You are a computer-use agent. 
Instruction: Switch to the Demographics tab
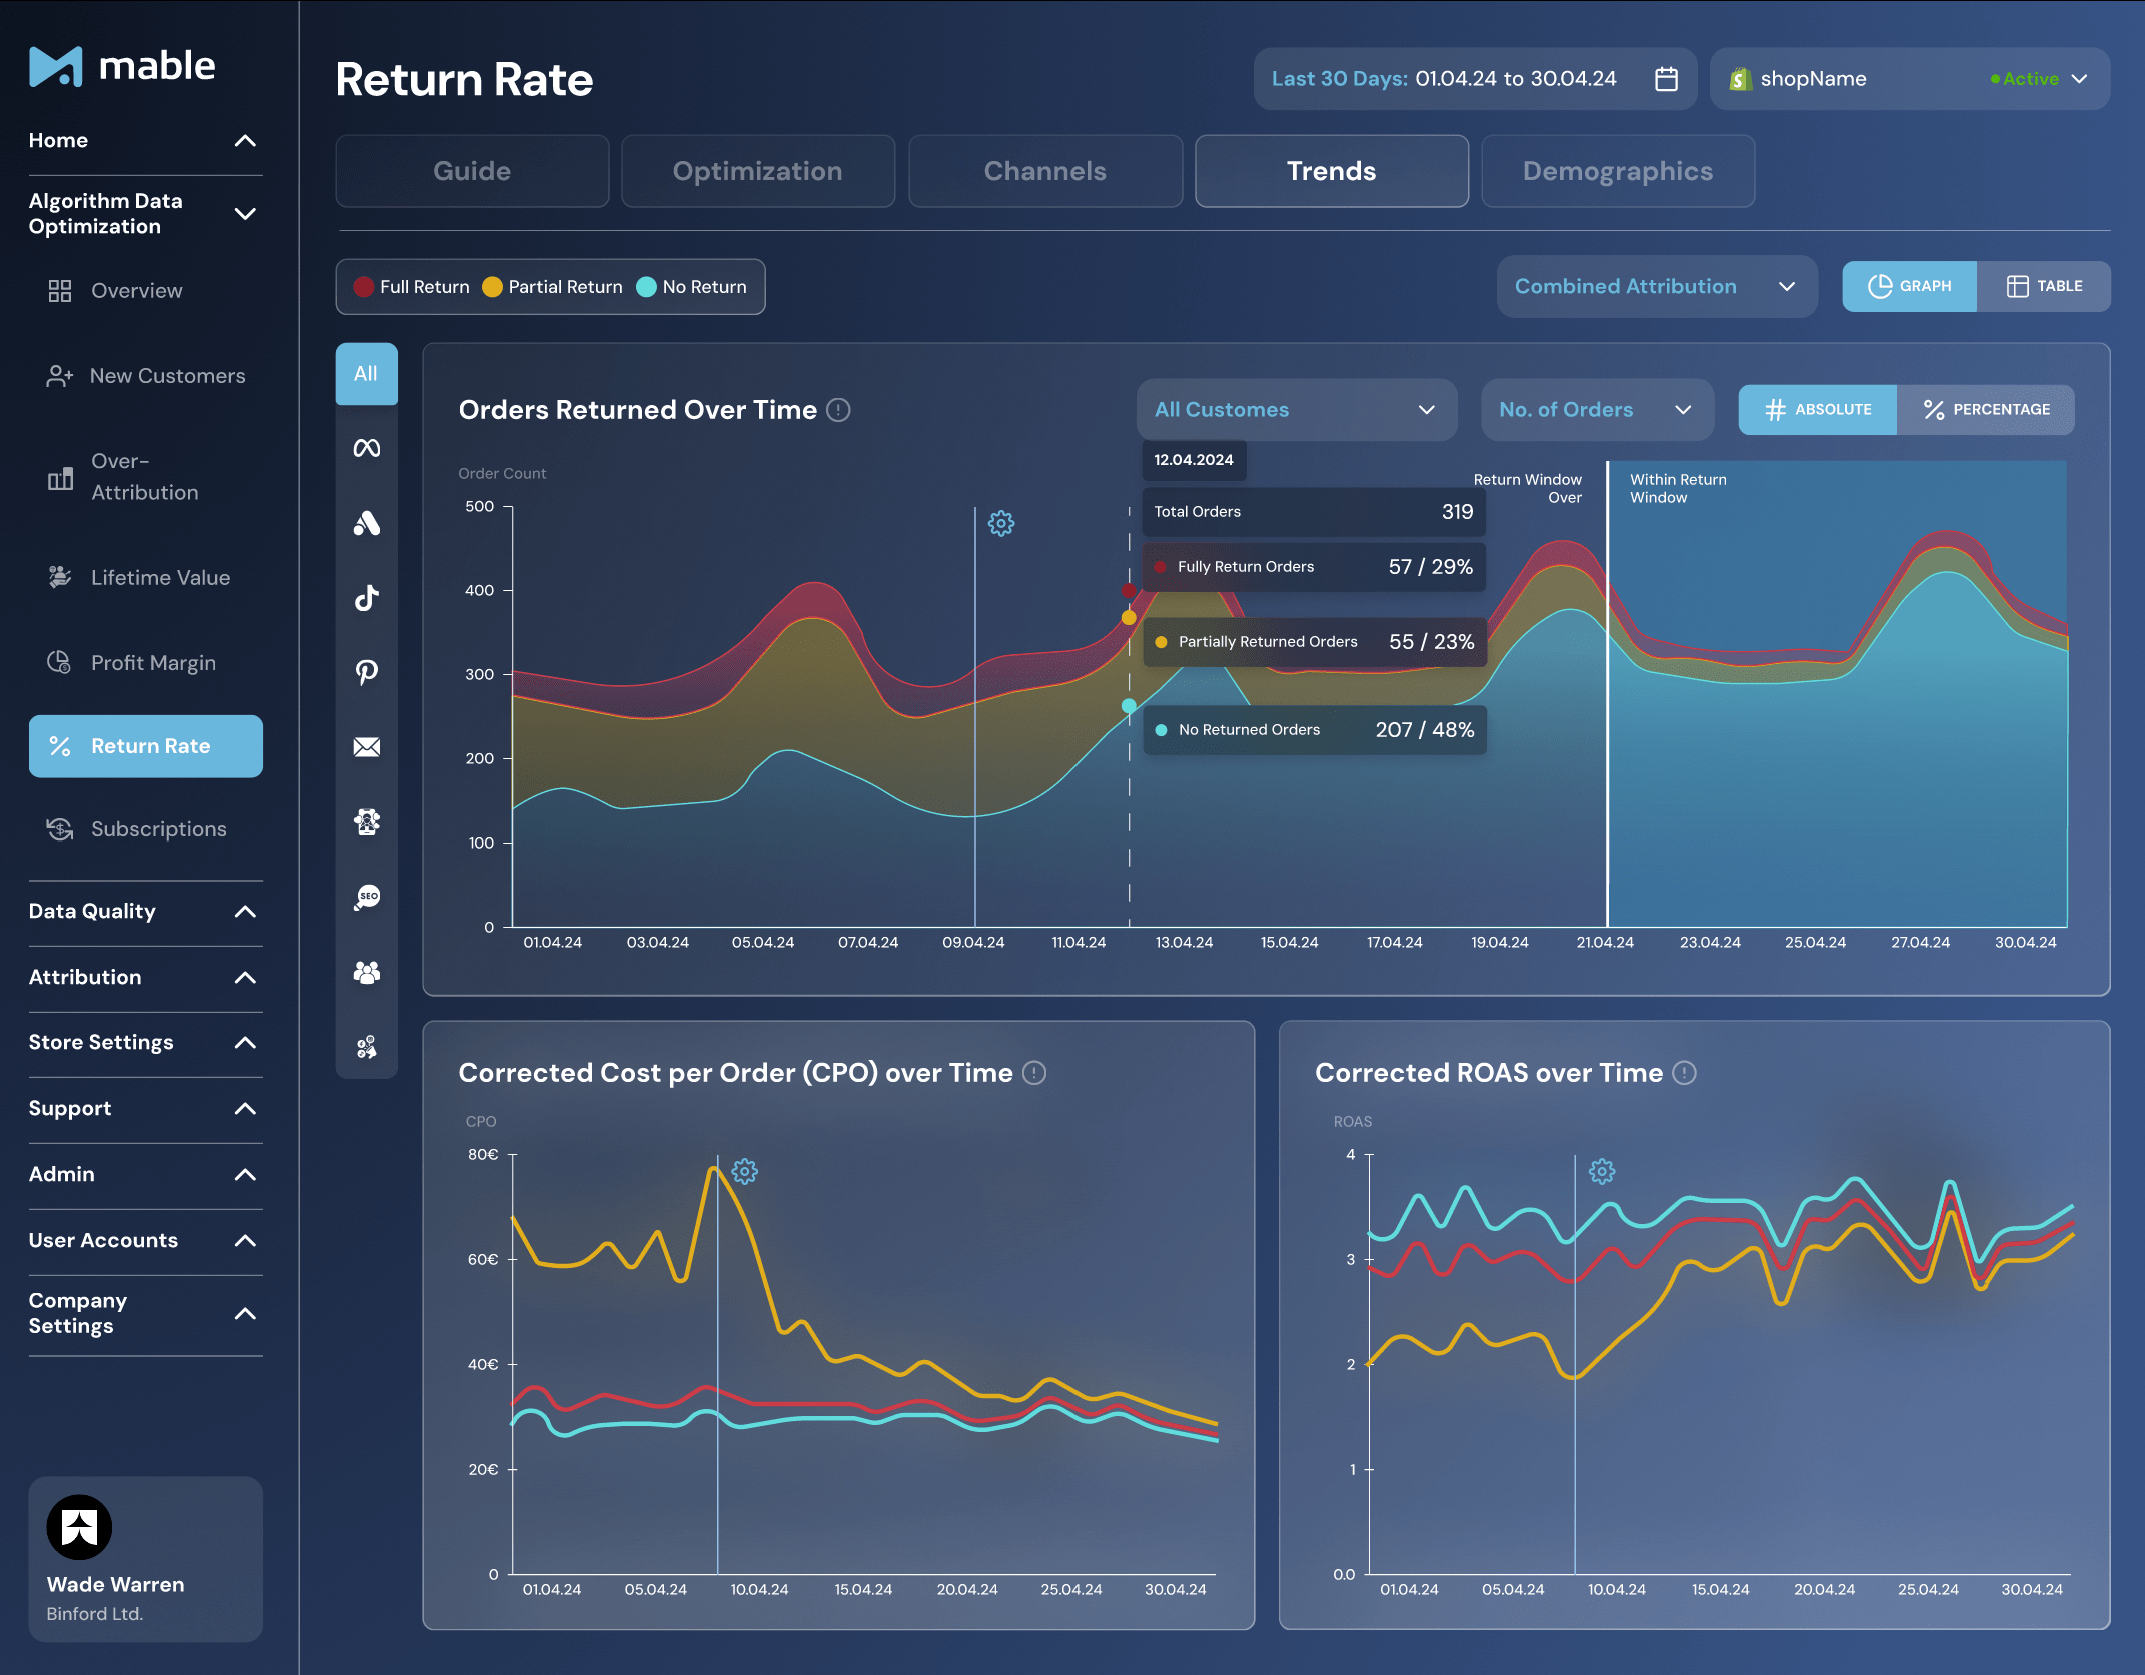(x=1617, y=171)
